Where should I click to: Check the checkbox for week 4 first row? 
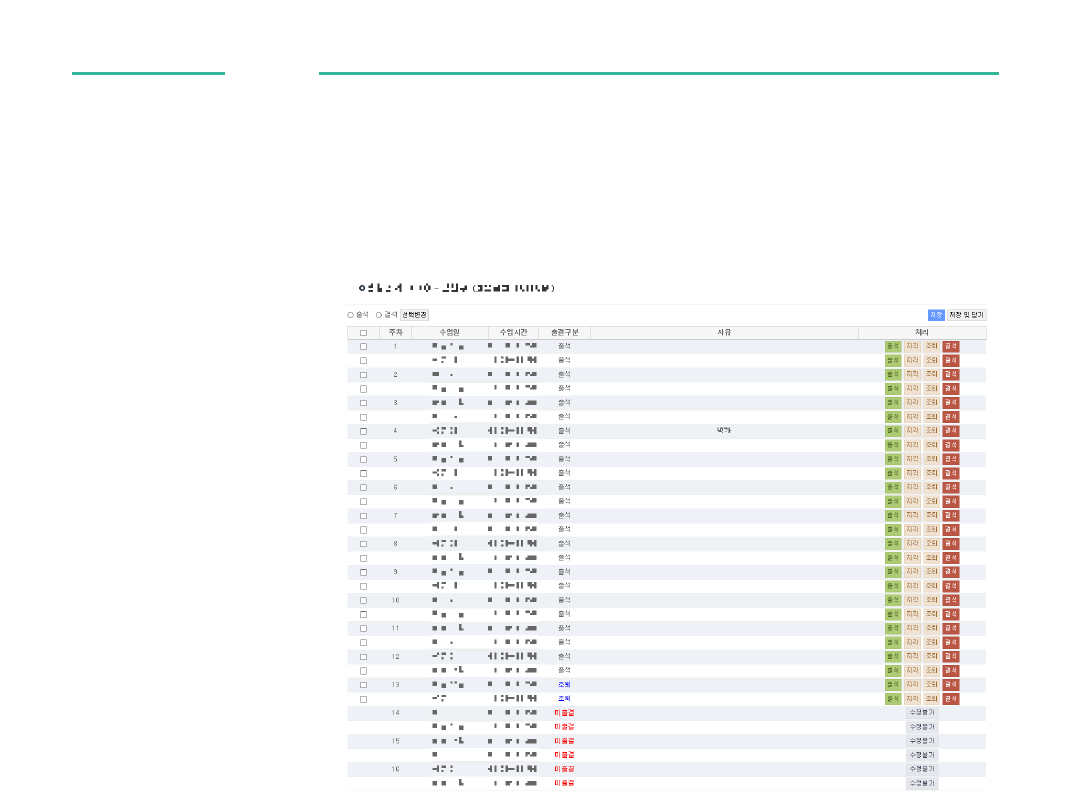(363, 431)
